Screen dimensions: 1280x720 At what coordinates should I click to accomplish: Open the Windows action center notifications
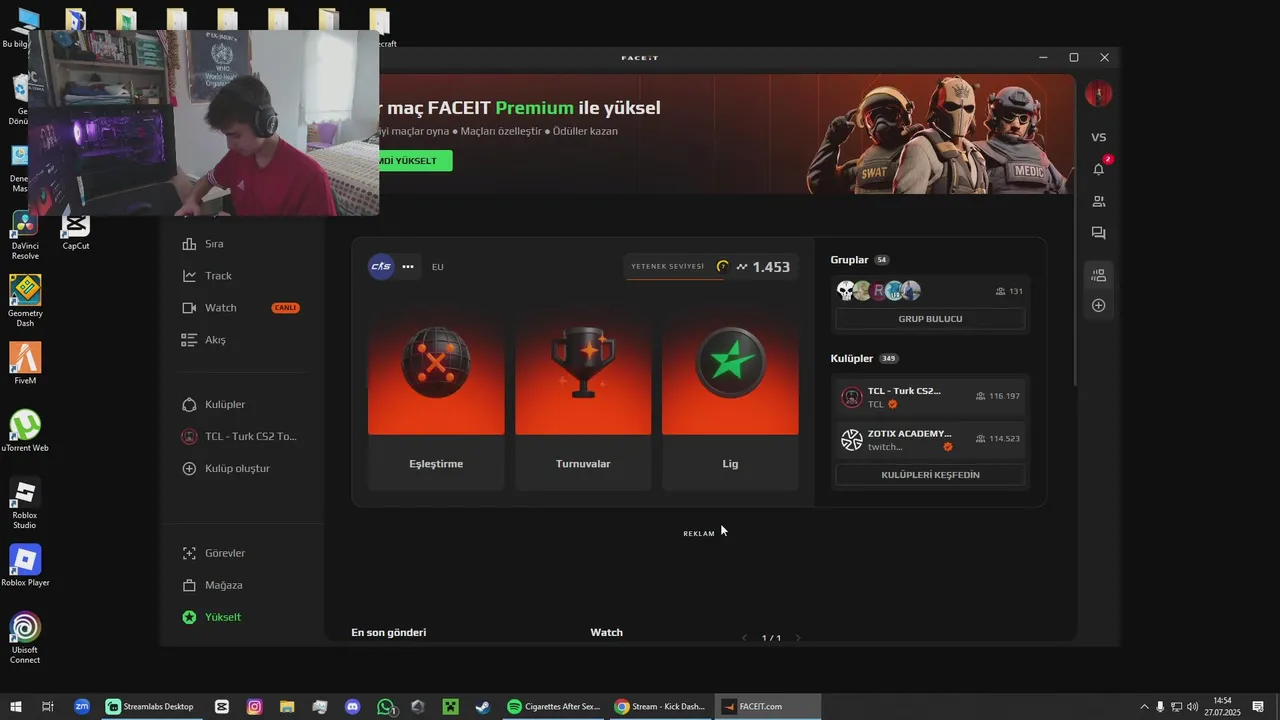1258,707
